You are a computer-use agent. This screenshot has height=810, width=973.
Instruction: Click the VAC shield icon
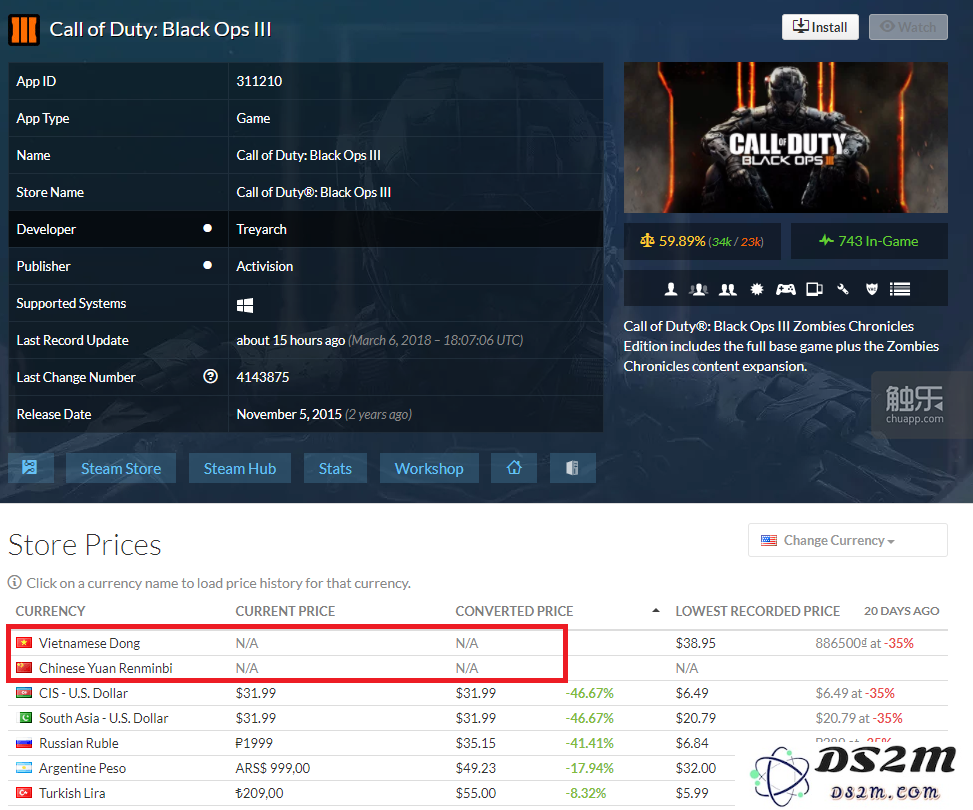coord(872,289)
